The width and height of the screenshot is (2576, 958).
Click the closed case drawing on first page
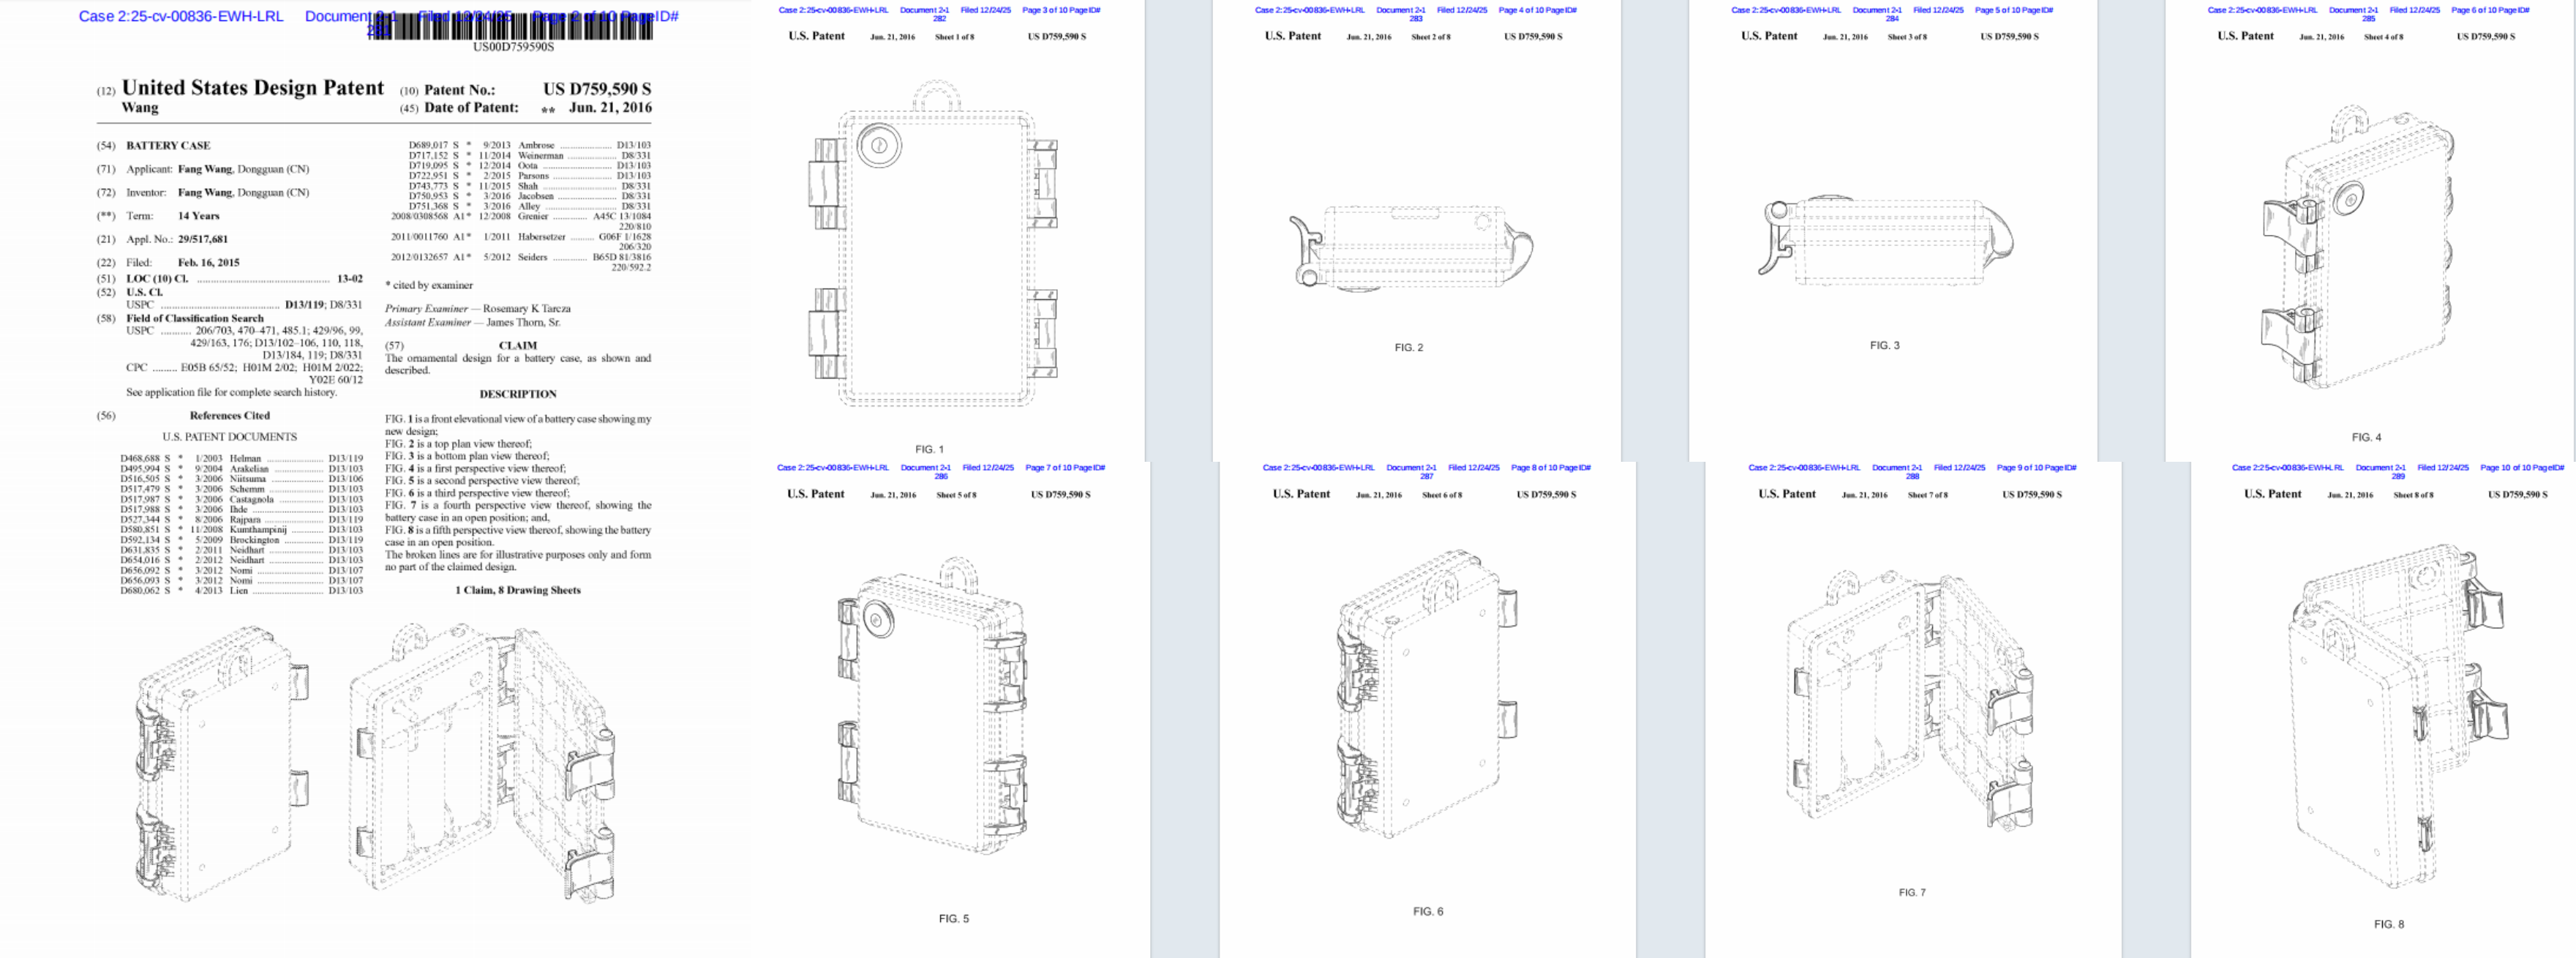coord(222,765)
